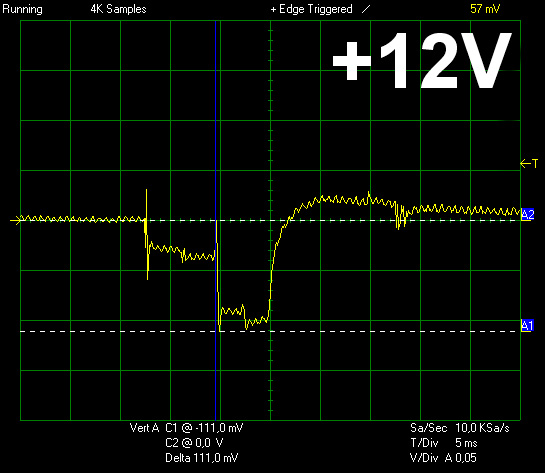
Task: Click the Running status label
Action: (23, 9)
